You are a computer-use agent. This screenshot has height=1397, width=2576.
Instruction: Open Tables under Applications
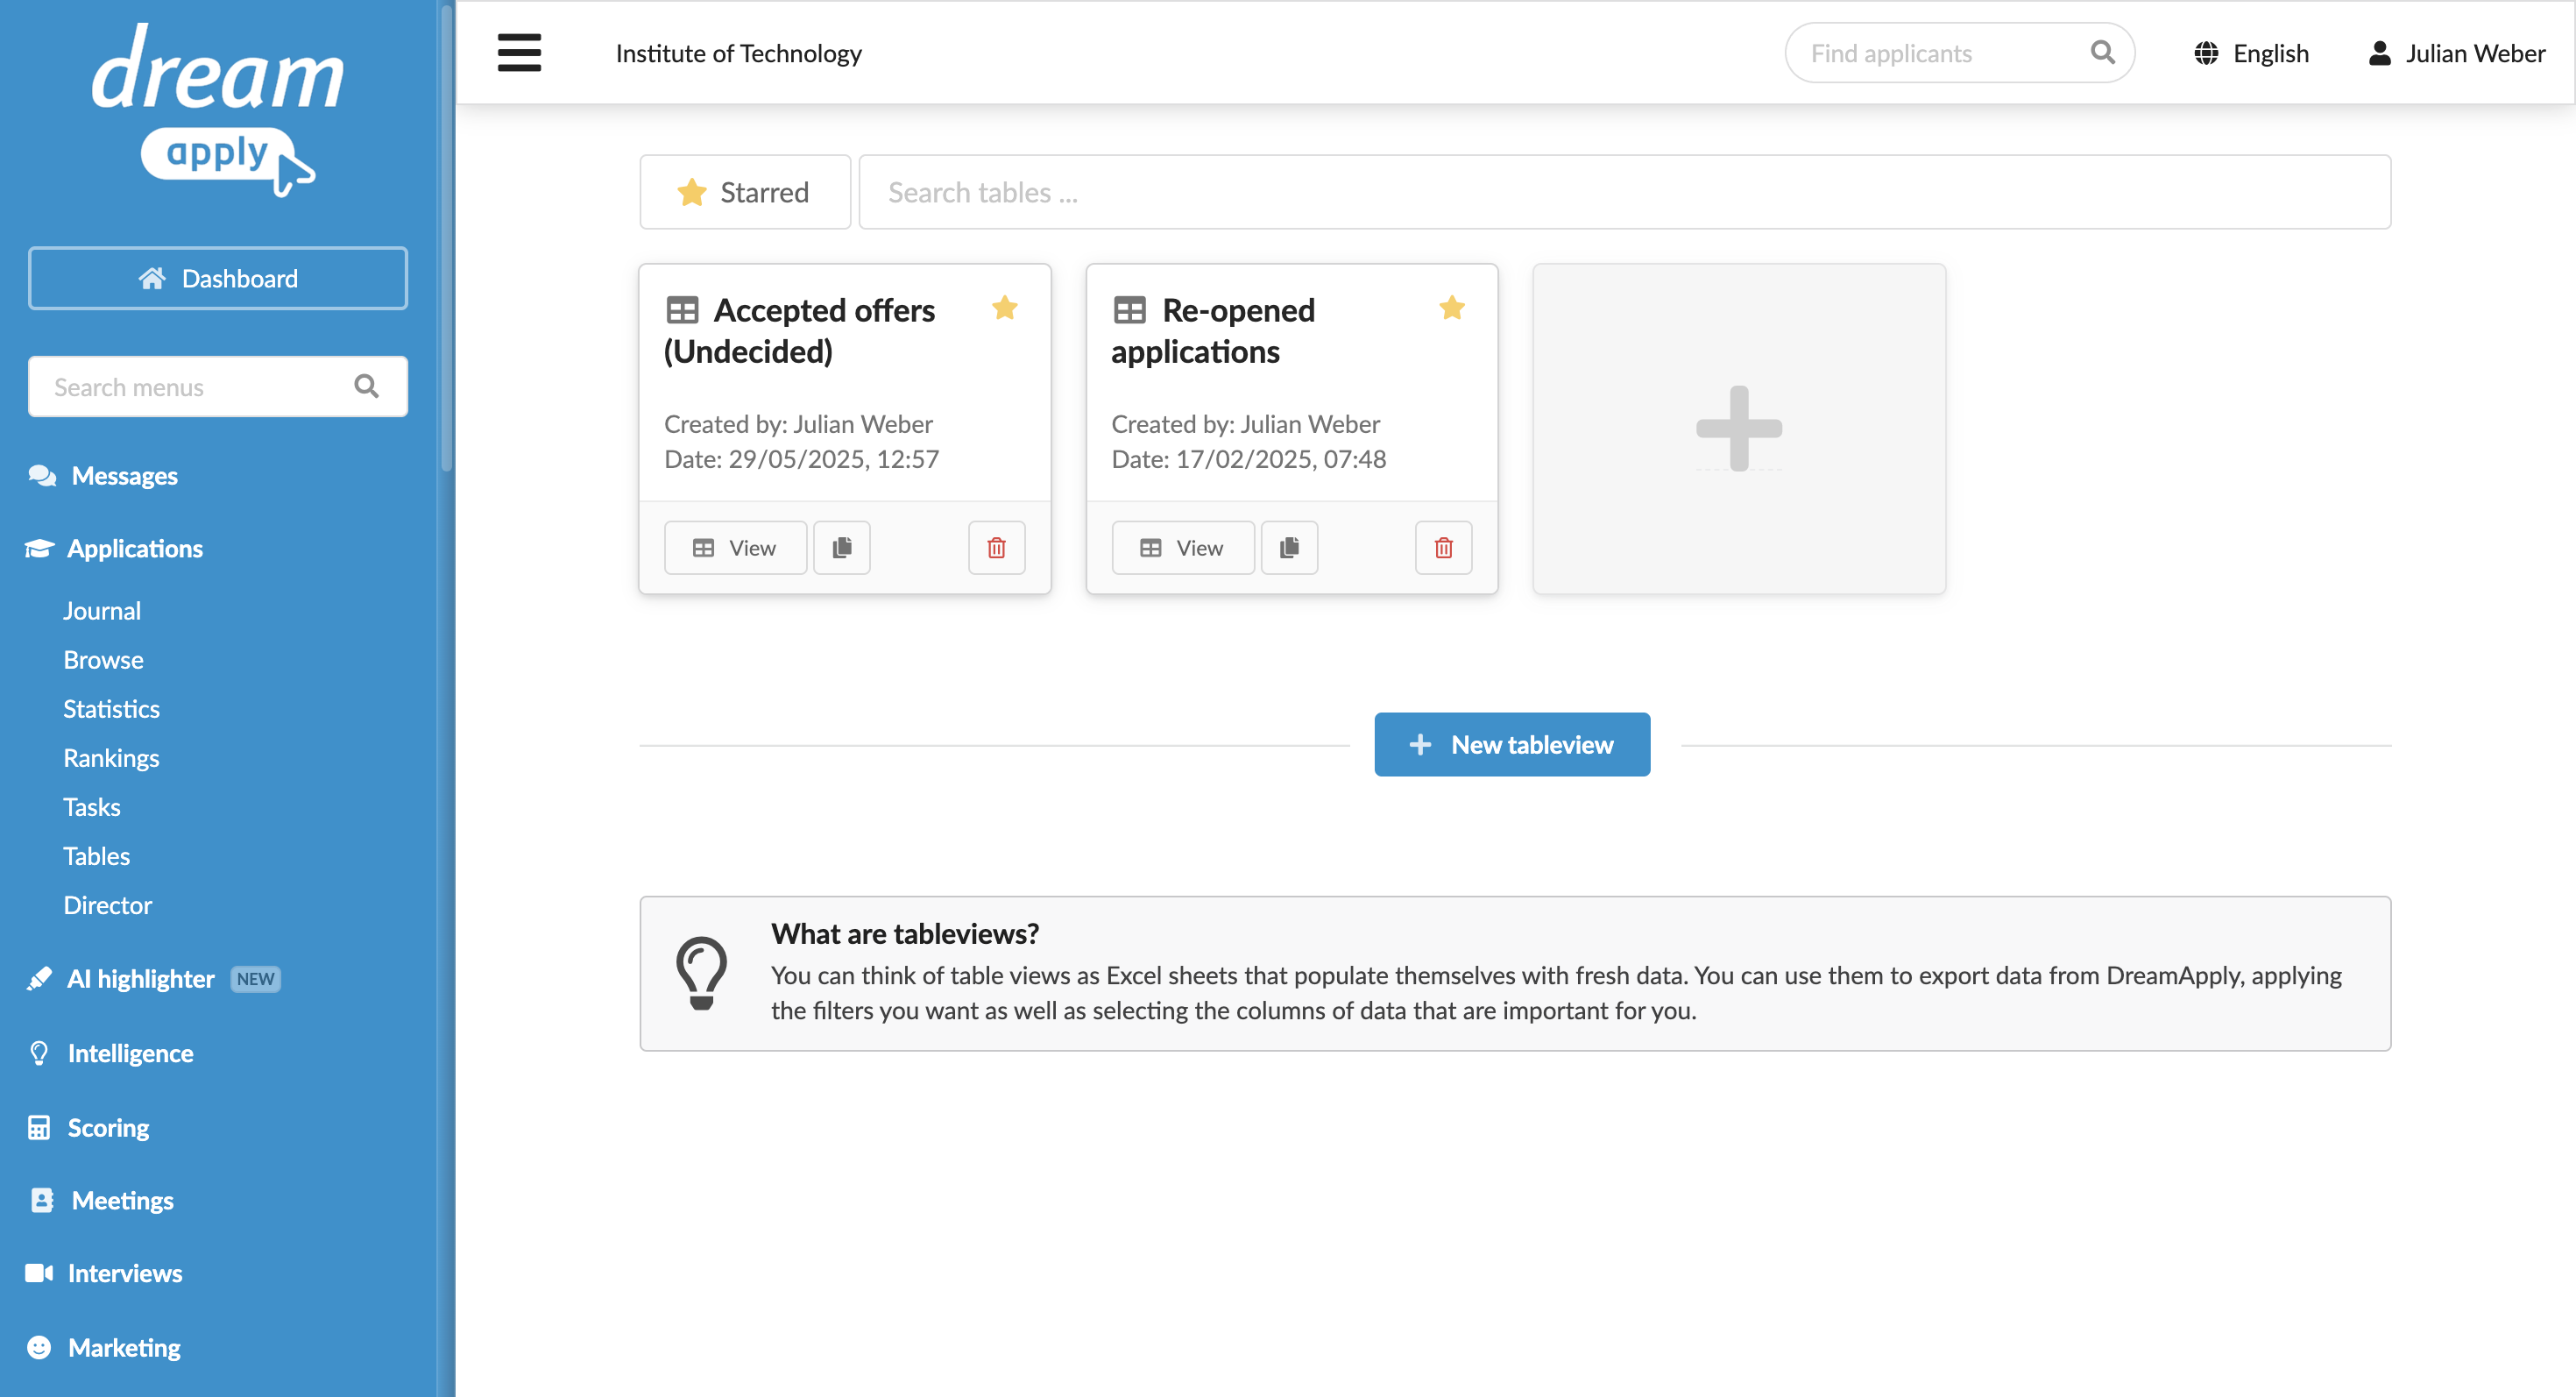pyautogui.click(x=96, y=856)
